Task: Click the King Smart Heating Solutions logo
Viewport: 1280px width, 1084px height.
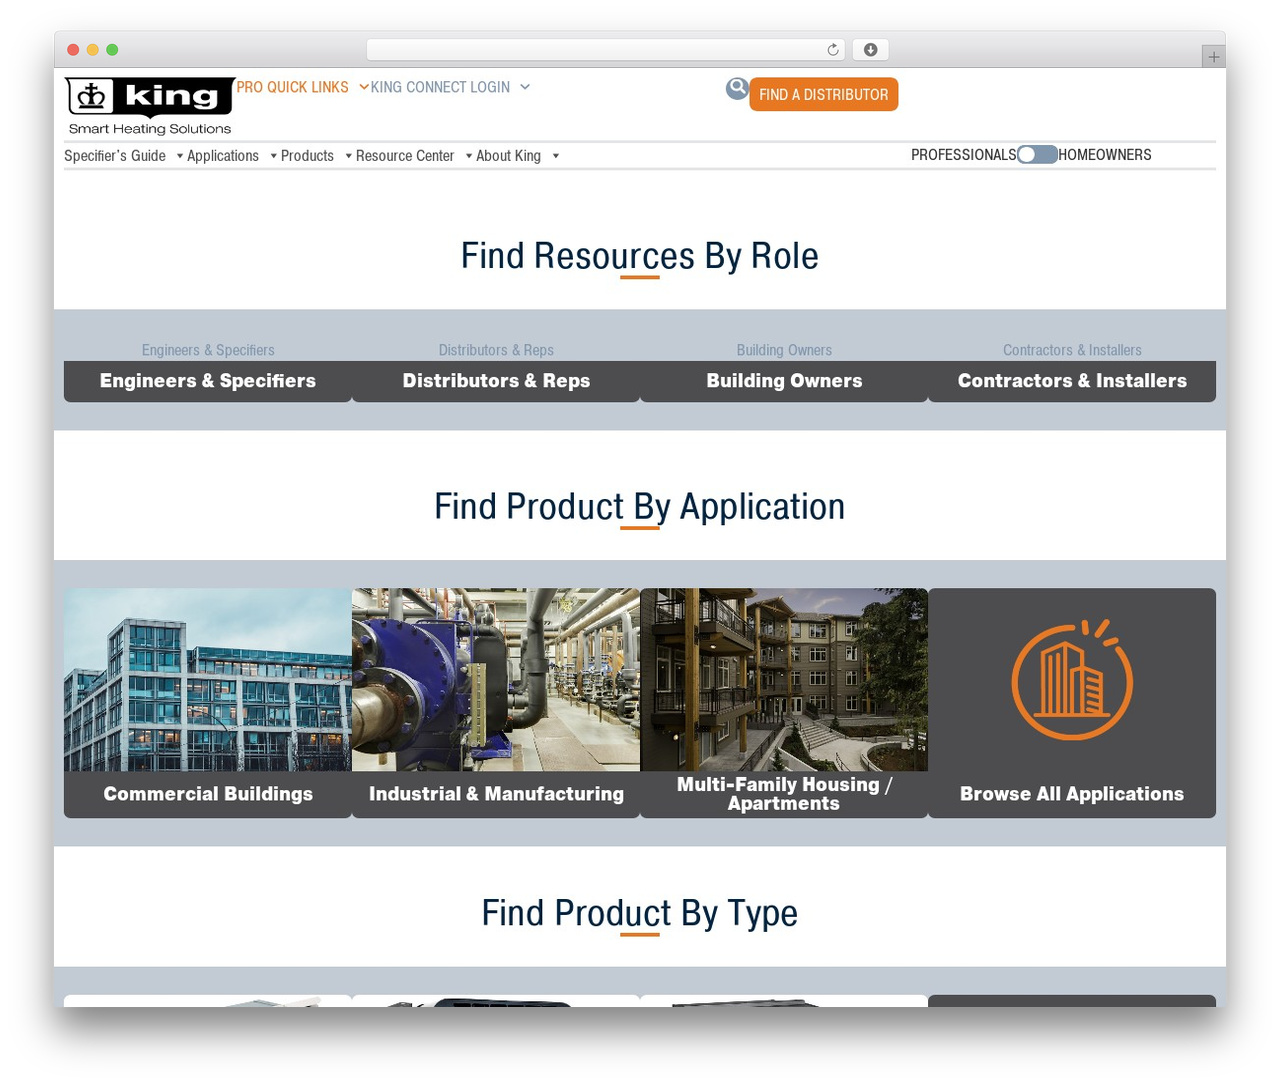Action: coord(150,106)
